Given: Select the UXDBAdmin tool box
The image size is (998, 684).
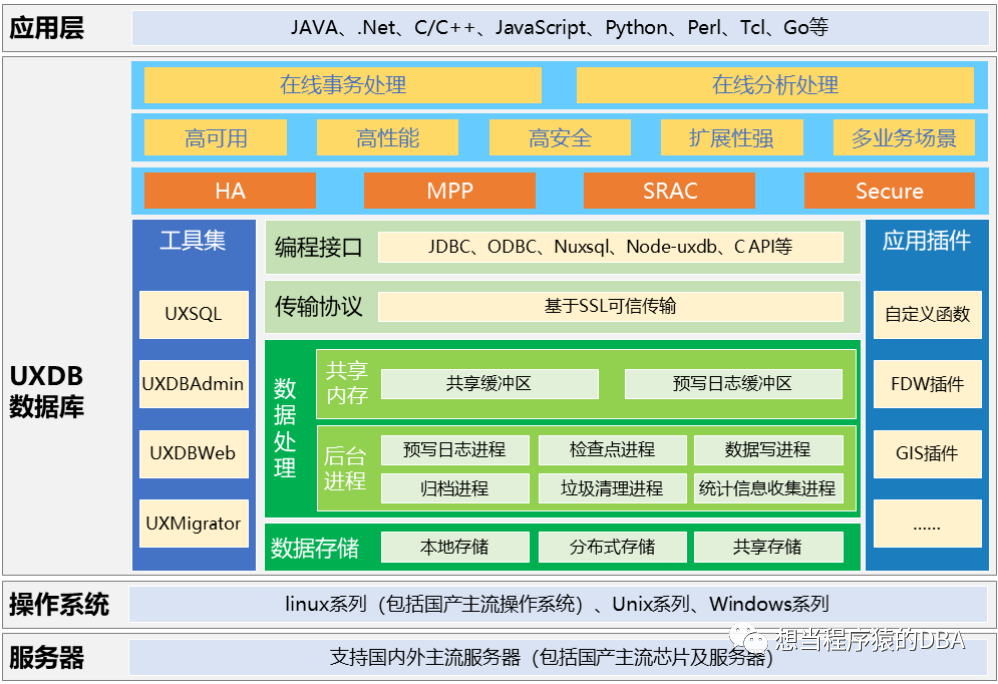Looking at the screenshot, I should coord(193,384).
